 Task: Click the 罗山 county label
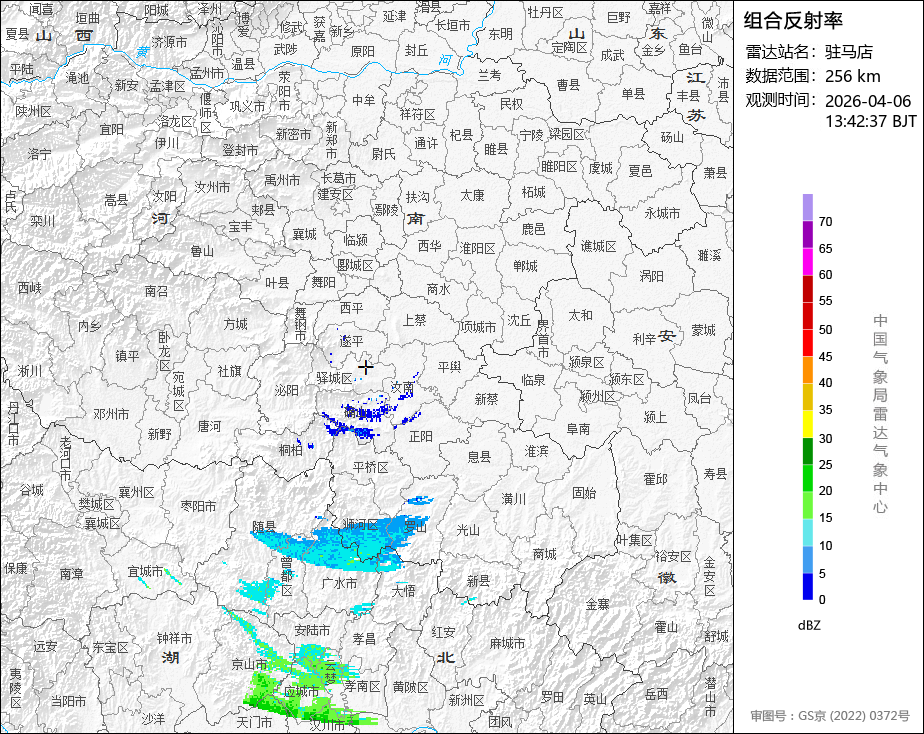pyautogui.click(x=415, y=527)
